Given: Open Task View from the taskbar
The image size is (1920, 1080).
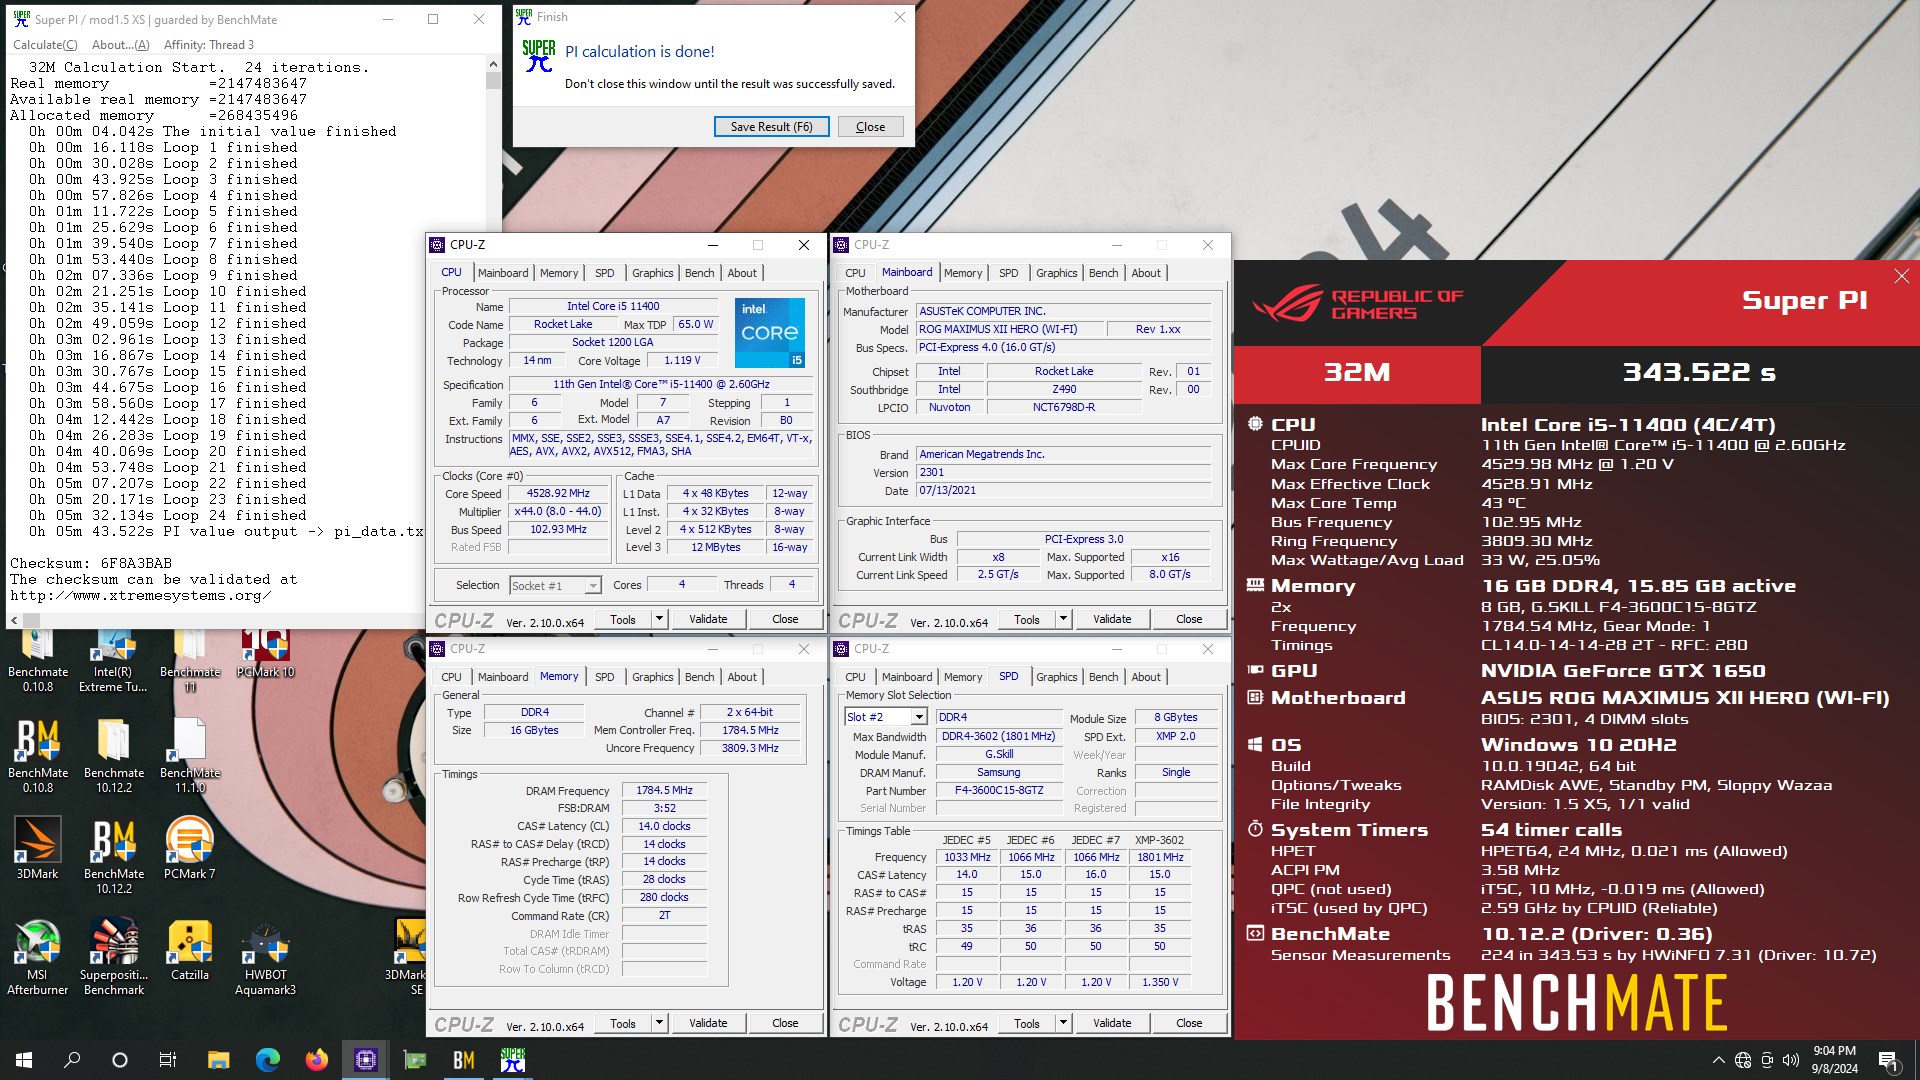Looking at the screenshot, I should pyautogui.click(x=168, y=1060).
